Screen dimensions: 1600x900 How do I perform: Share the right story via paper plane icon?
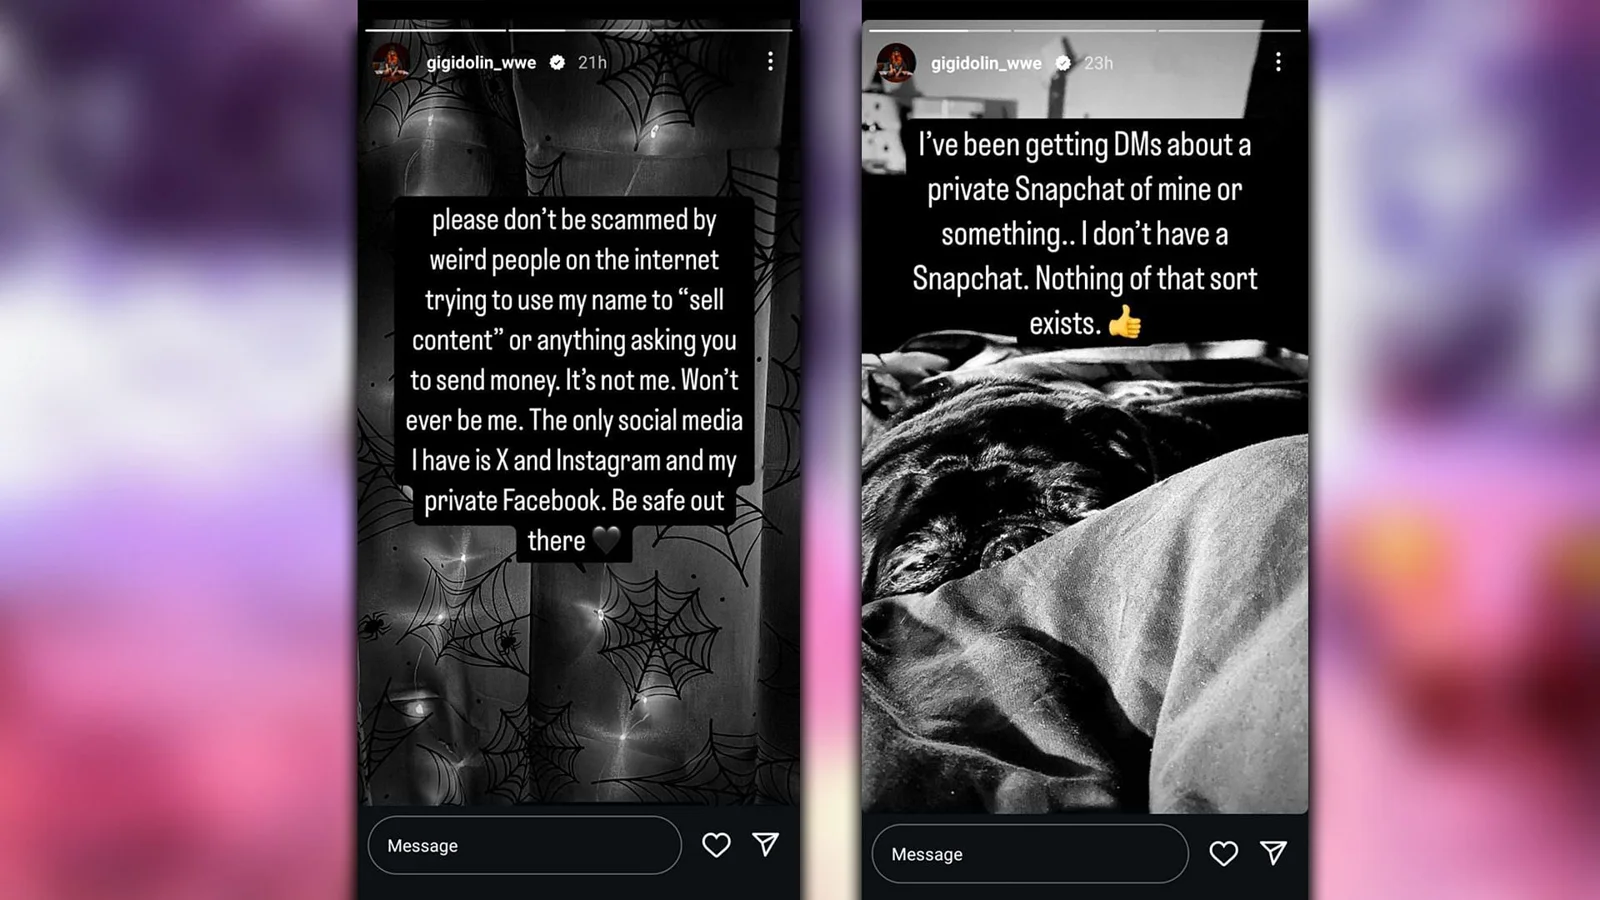1273,852
